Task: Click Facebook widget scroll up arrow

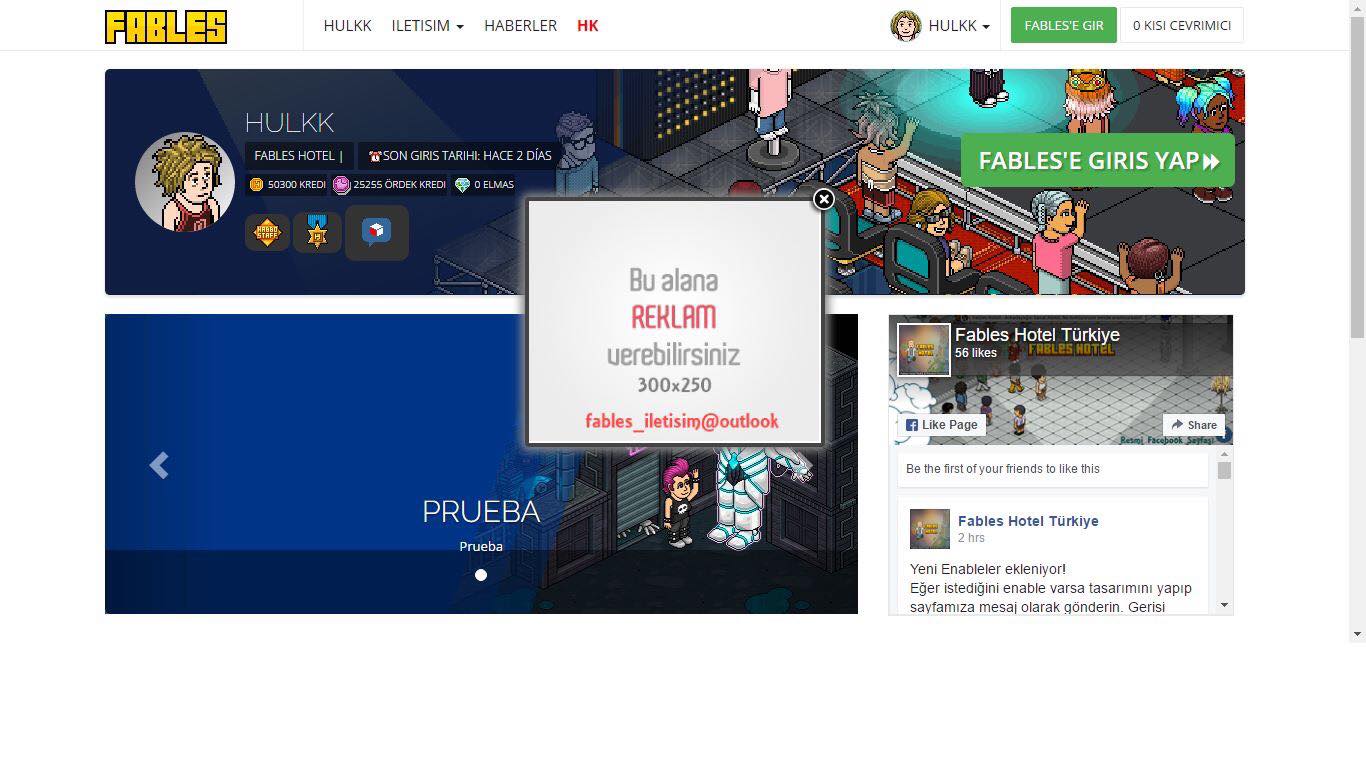Action: coord(1224,456)
